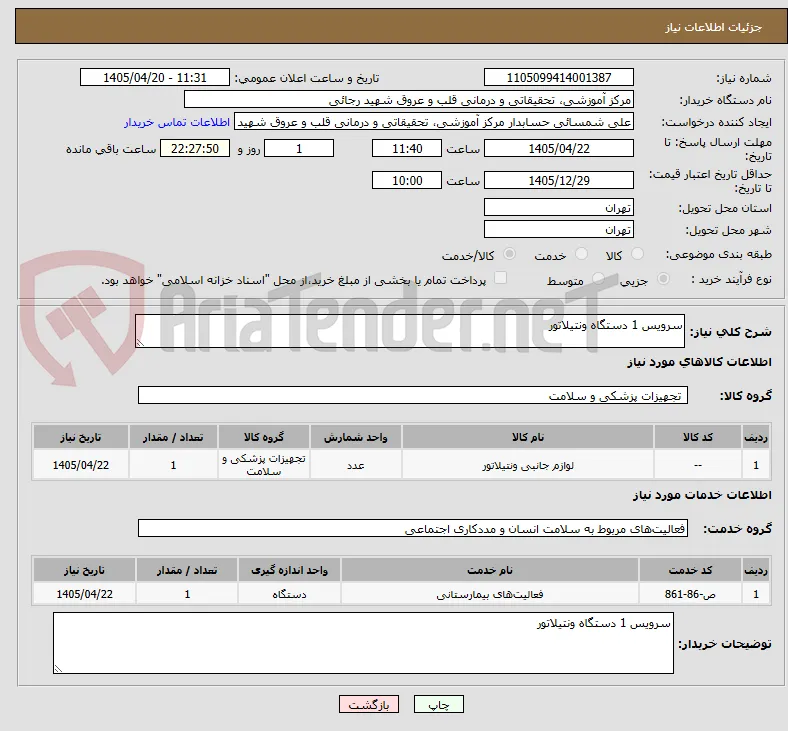Click the ایجاد کننده درخواست field
The image size is (788, 731).
(434, 122)
